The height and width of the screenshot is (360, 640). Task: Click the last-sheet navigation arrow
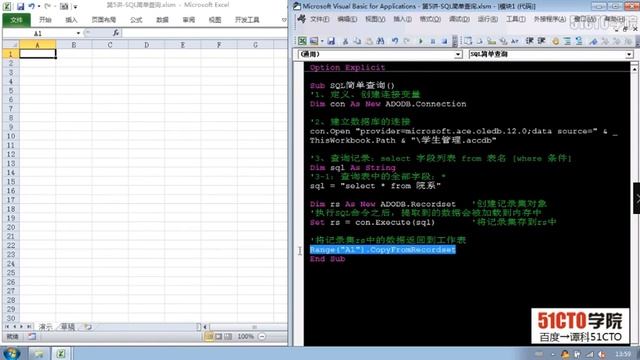point(29,327)
